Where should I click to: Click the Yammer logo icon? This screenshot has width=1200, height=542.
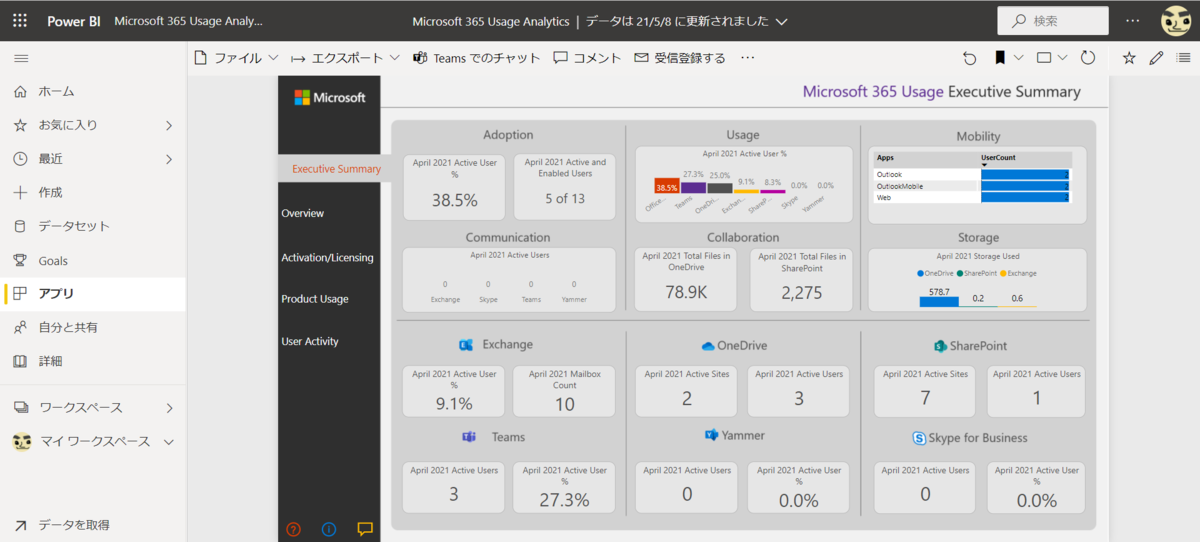712,436
